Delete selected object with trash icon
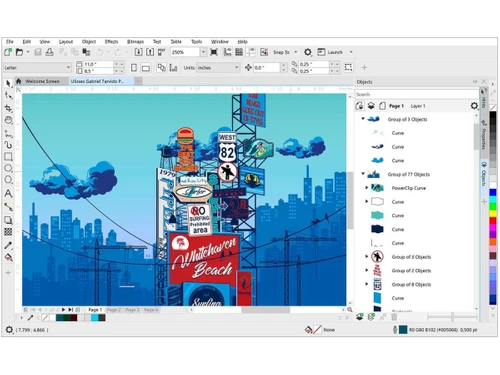 point(394,317)
